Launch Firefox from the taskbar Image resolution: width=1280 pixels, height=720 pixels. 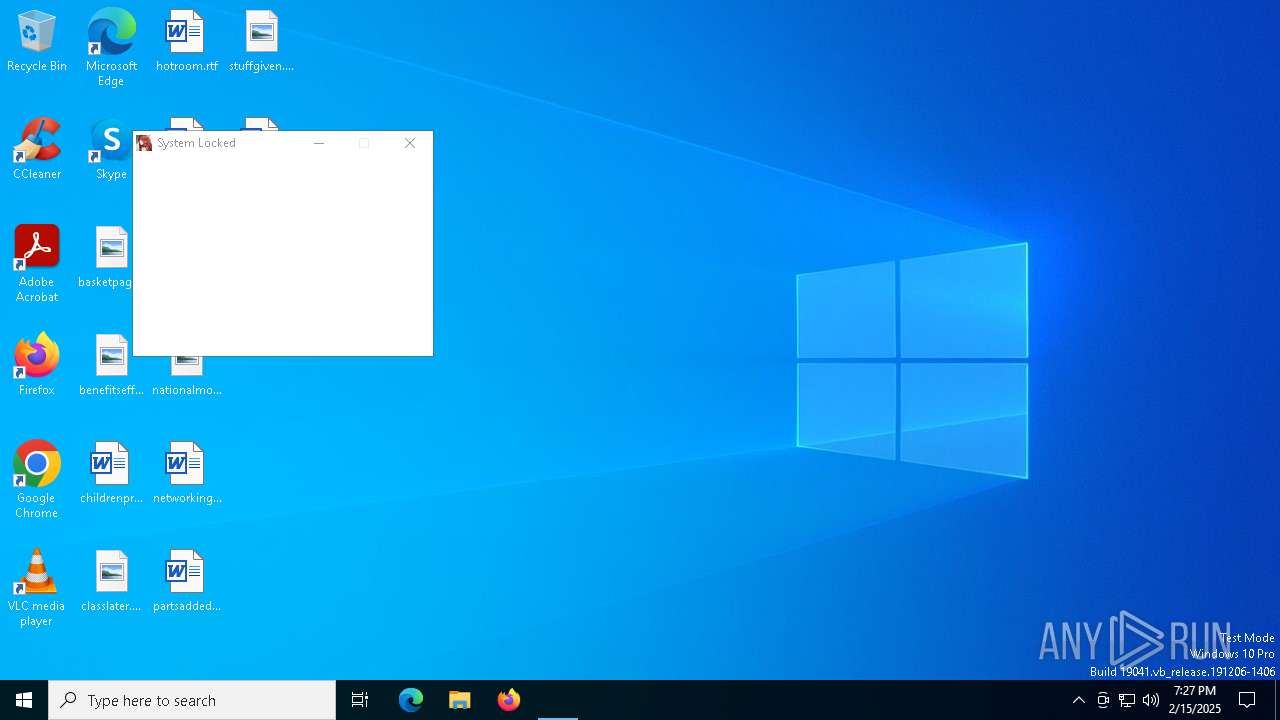(x=509, y=700)
